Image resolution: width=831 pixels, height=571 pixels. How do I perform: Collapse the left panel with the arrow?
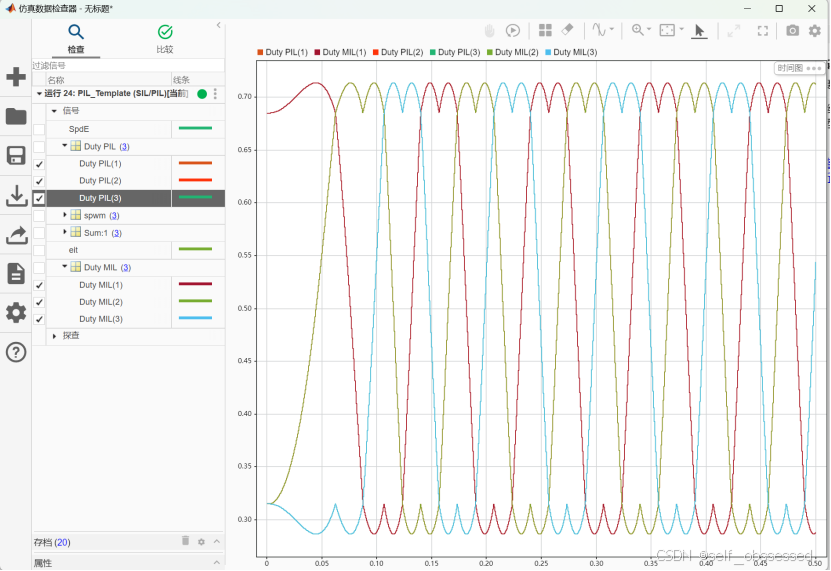[x=218, y=25]
